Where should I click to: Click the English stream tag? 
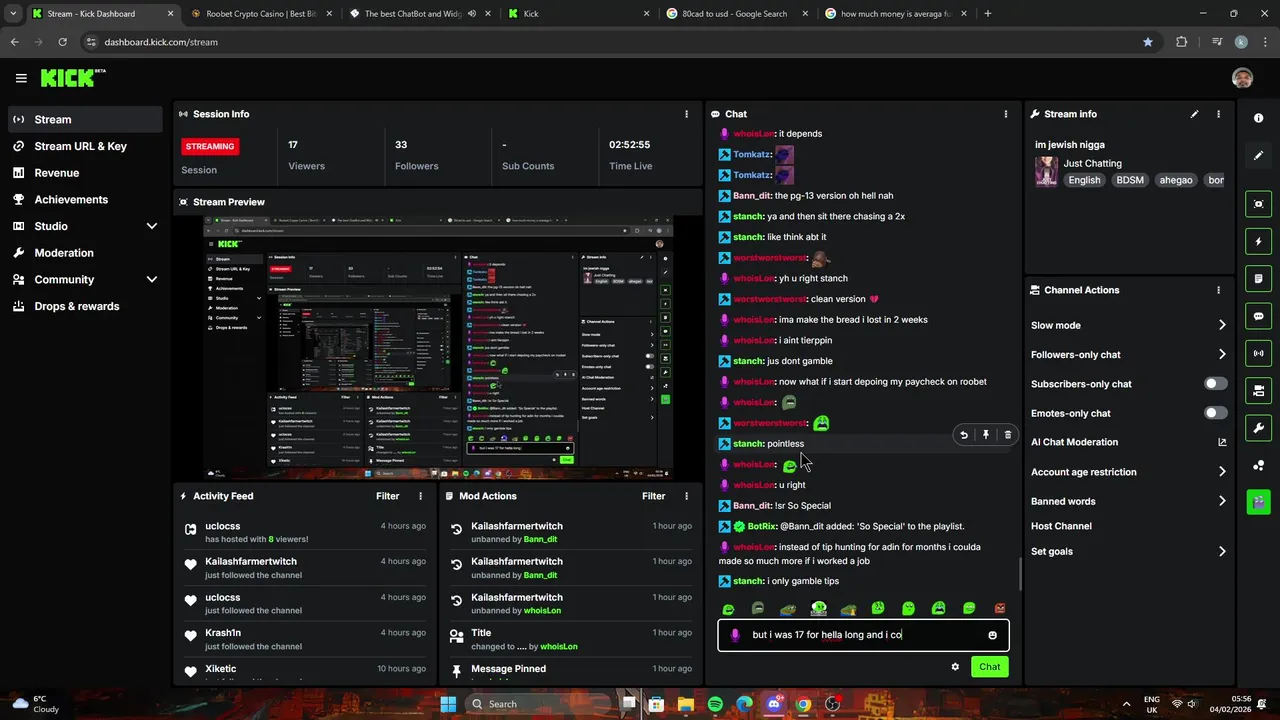(x=1083, y=180)
